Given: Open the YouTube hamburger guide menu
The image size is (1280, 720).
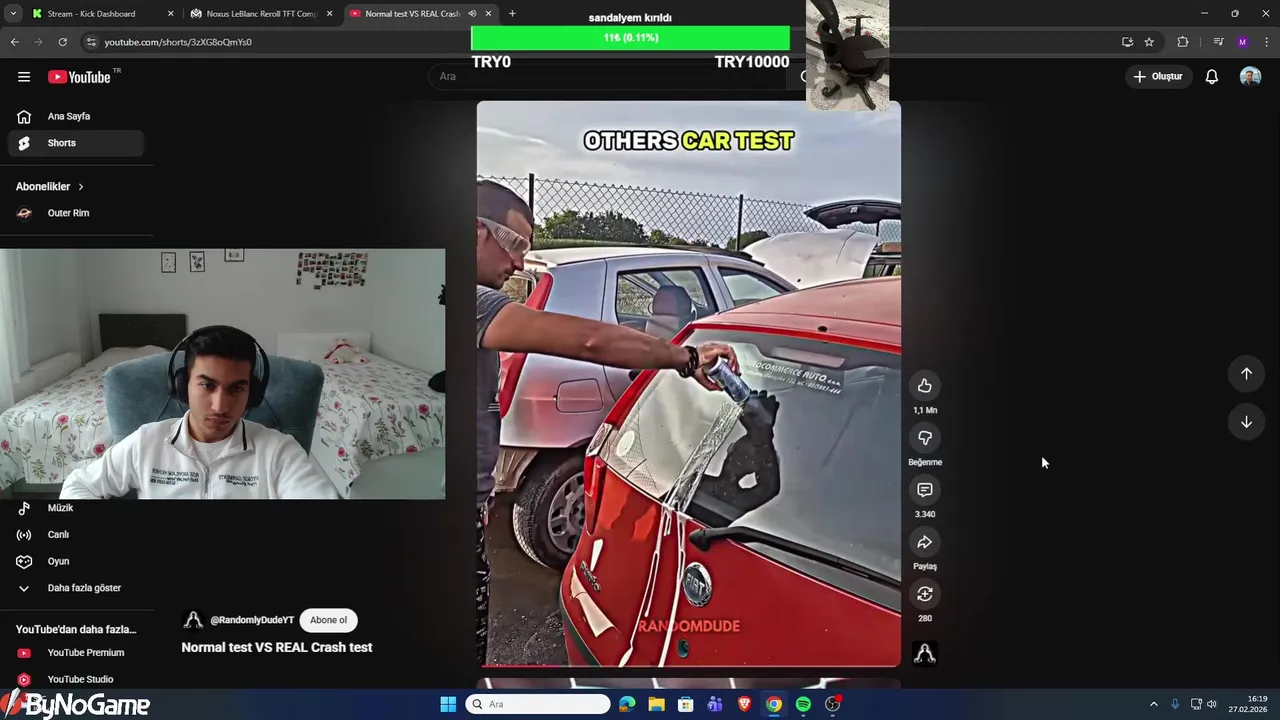Looking at the screenshot, I should tap(24, 77).
